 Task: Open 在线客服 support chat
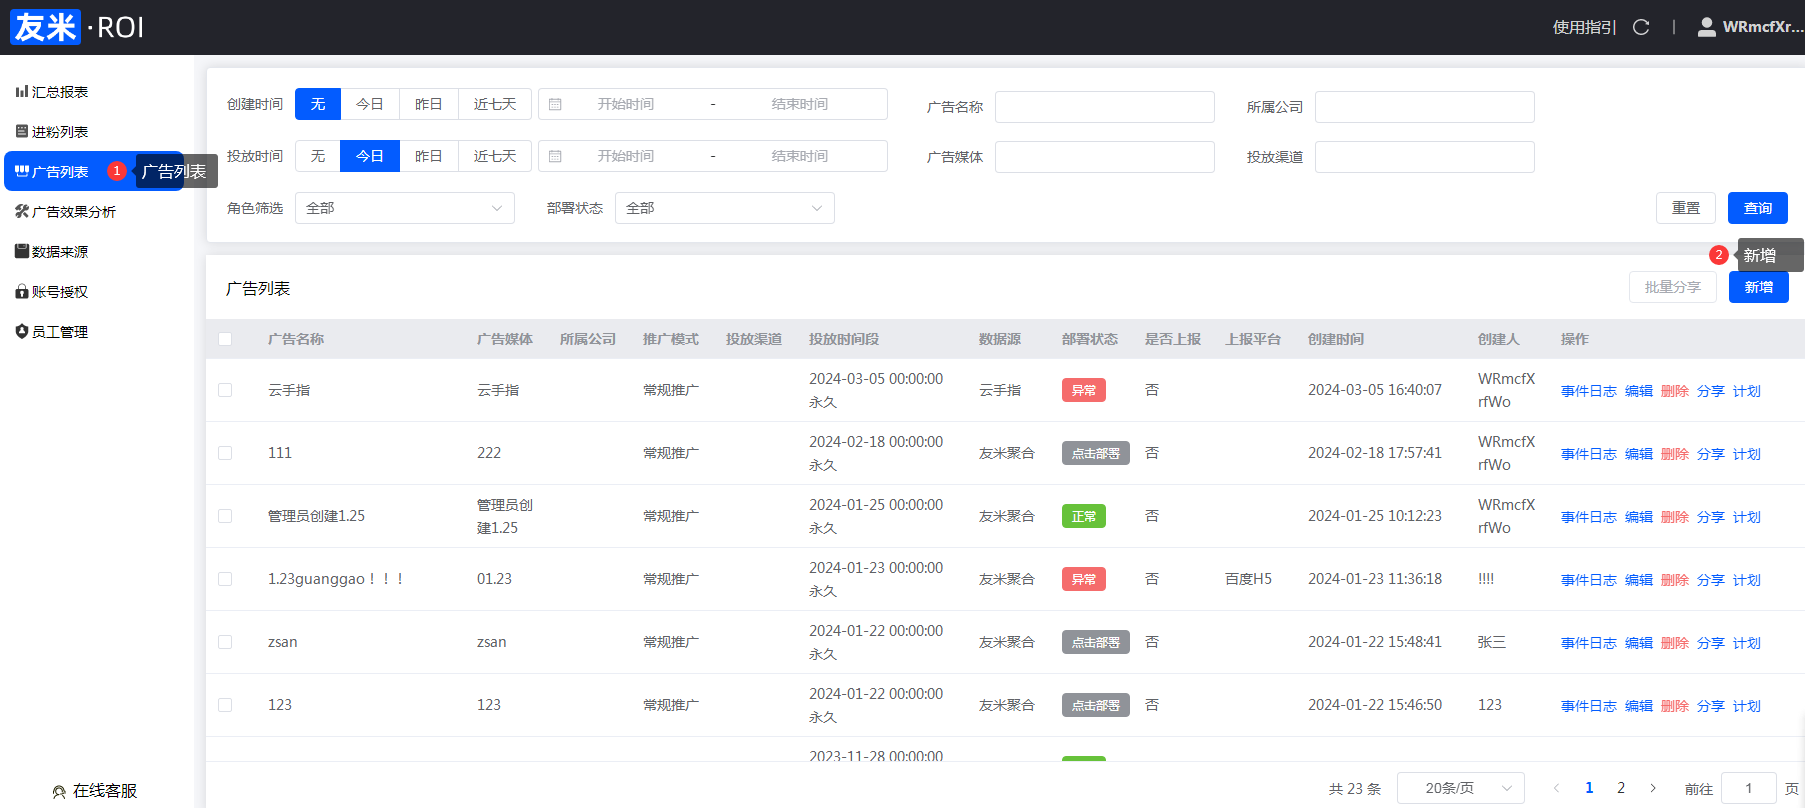pyautogui.click(x=95, y=791)
